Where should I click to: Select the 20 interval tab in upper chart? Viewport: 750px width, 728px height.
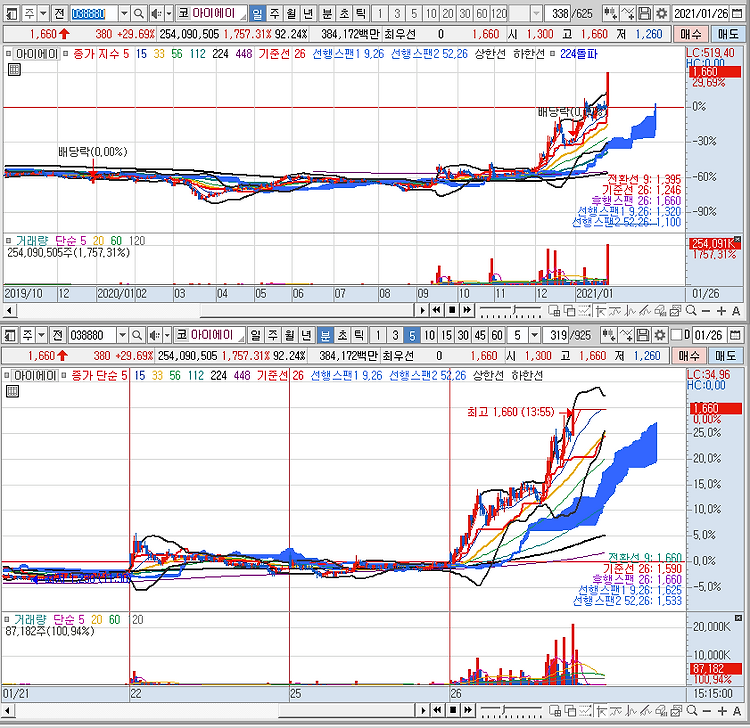(x=448, y=13)
